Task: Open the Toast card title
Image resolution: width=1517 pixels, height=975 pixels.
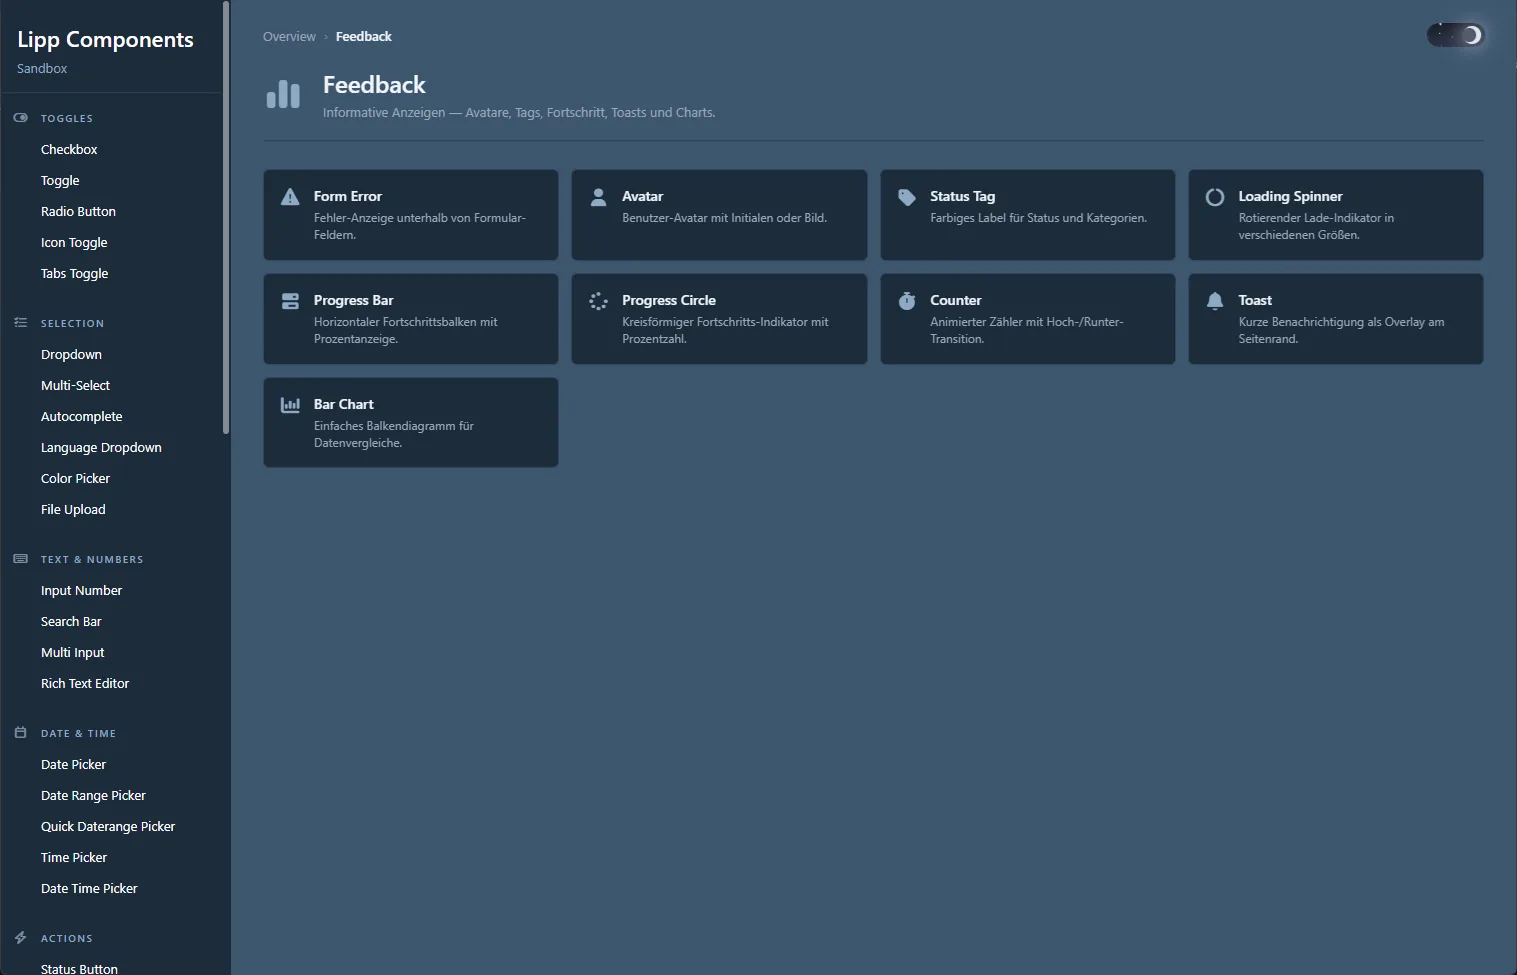Action: click(1255, 300)
